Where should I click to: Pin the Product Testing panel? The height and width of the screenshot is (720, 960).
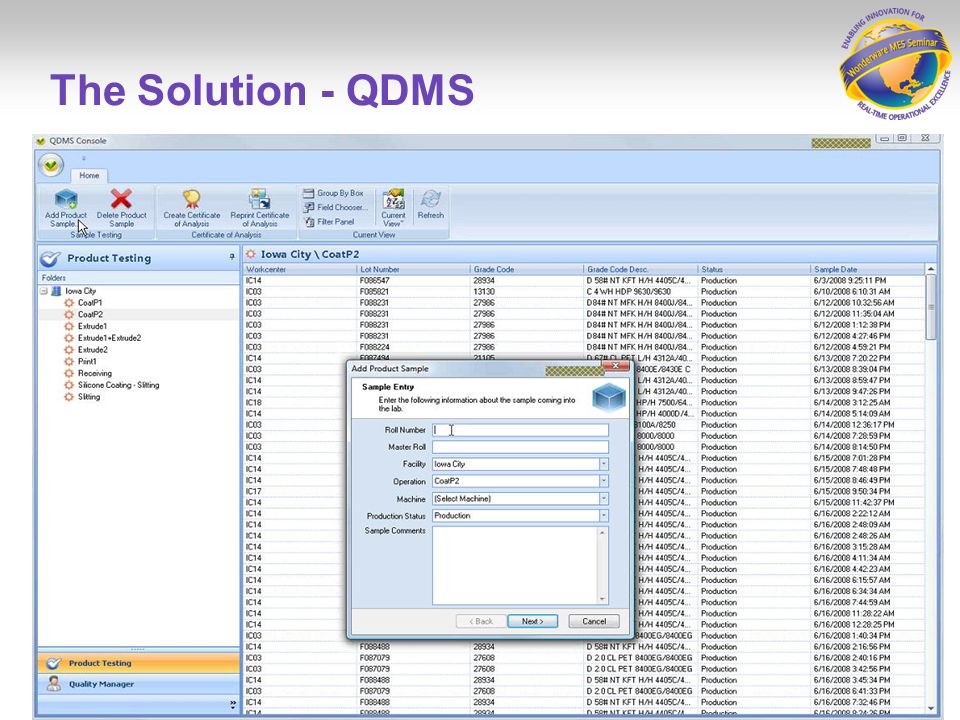pos(232,257)
